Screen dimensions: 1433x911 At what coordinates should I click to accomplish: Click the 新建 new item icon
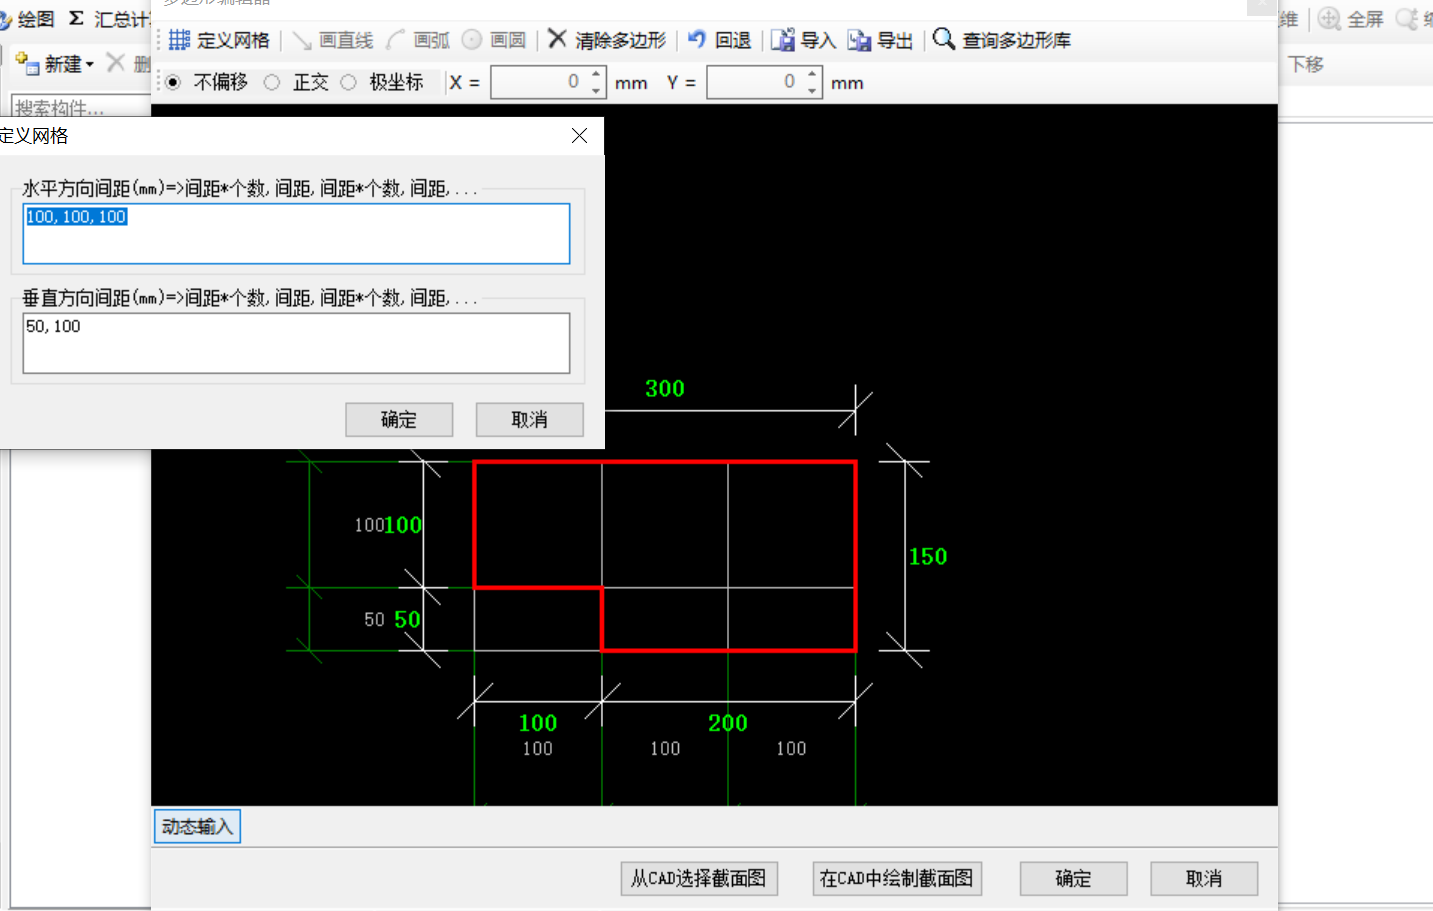pyautogui.click(x=27, y=63)
